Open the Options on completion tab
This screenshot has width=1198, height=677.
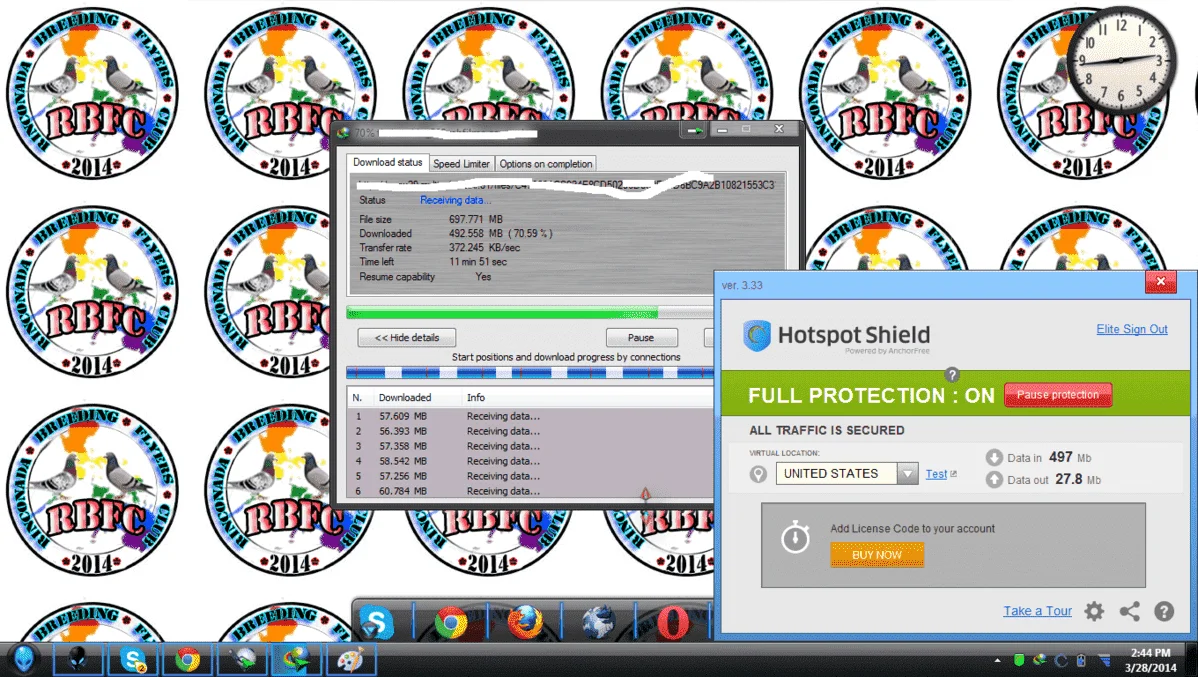point(546,164)
